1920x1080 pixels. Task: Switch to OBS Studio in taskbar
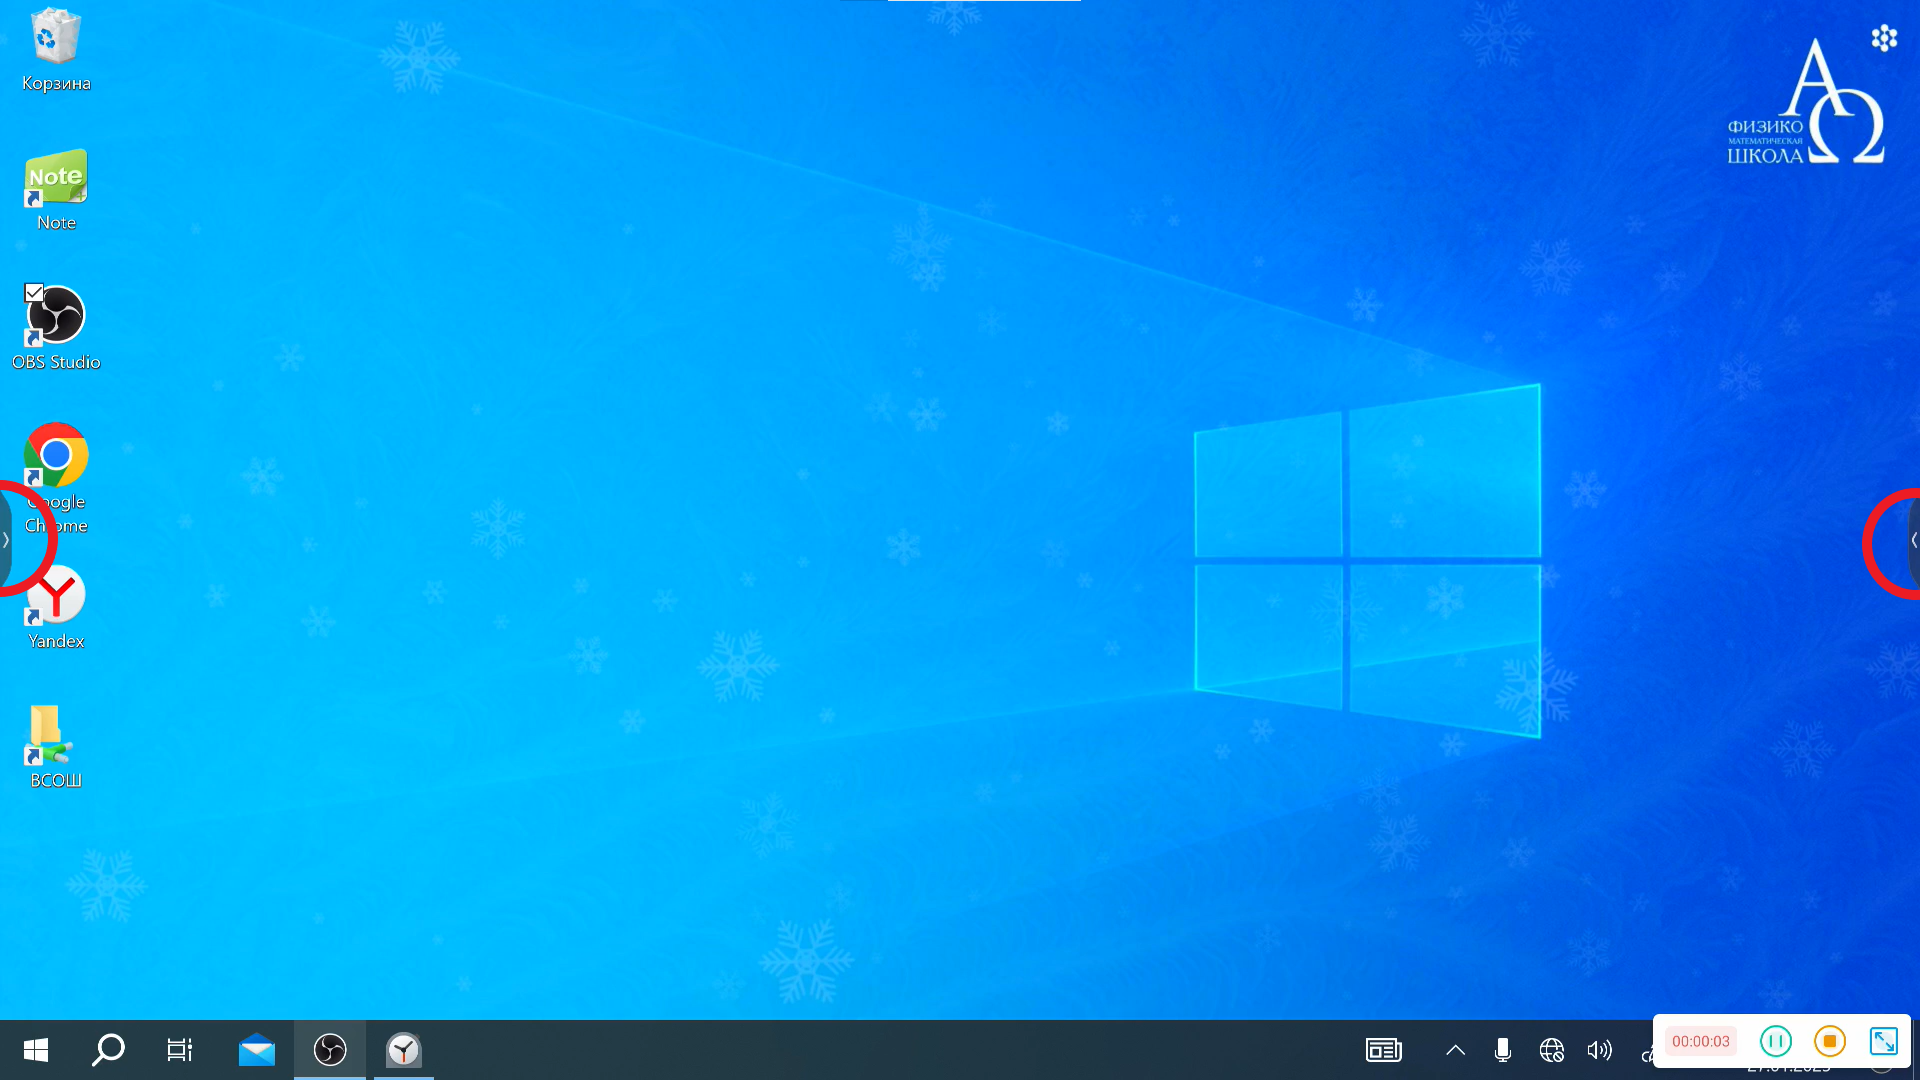pos(330,1050)
